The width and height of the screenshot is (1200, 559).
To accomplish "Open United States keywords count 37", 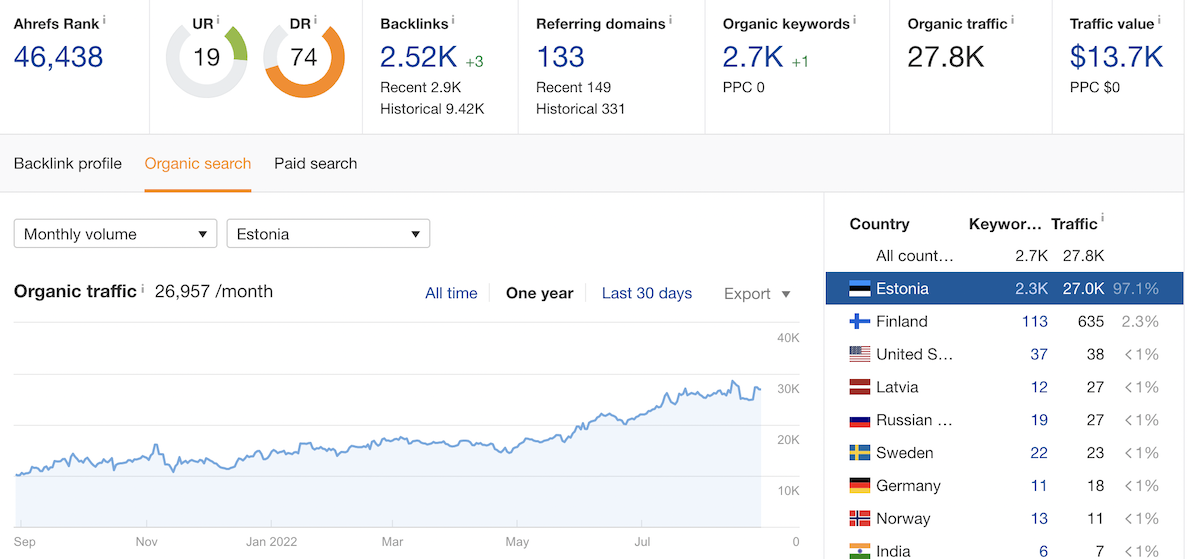I will [x=1039, y=354].
